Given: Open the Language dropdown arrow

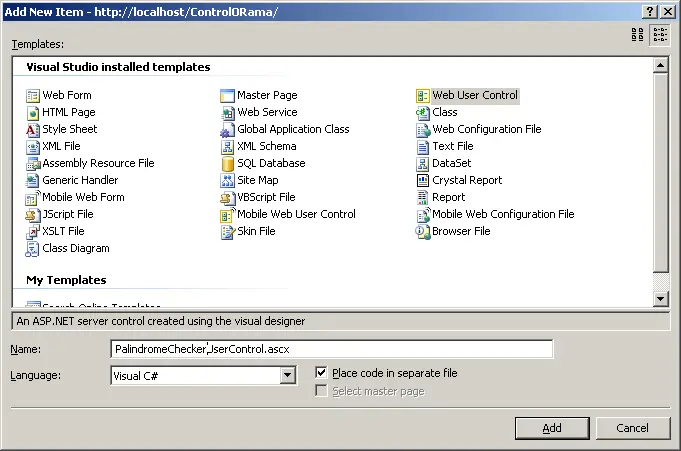Looking at the screenshot, I should click(287, 375).
